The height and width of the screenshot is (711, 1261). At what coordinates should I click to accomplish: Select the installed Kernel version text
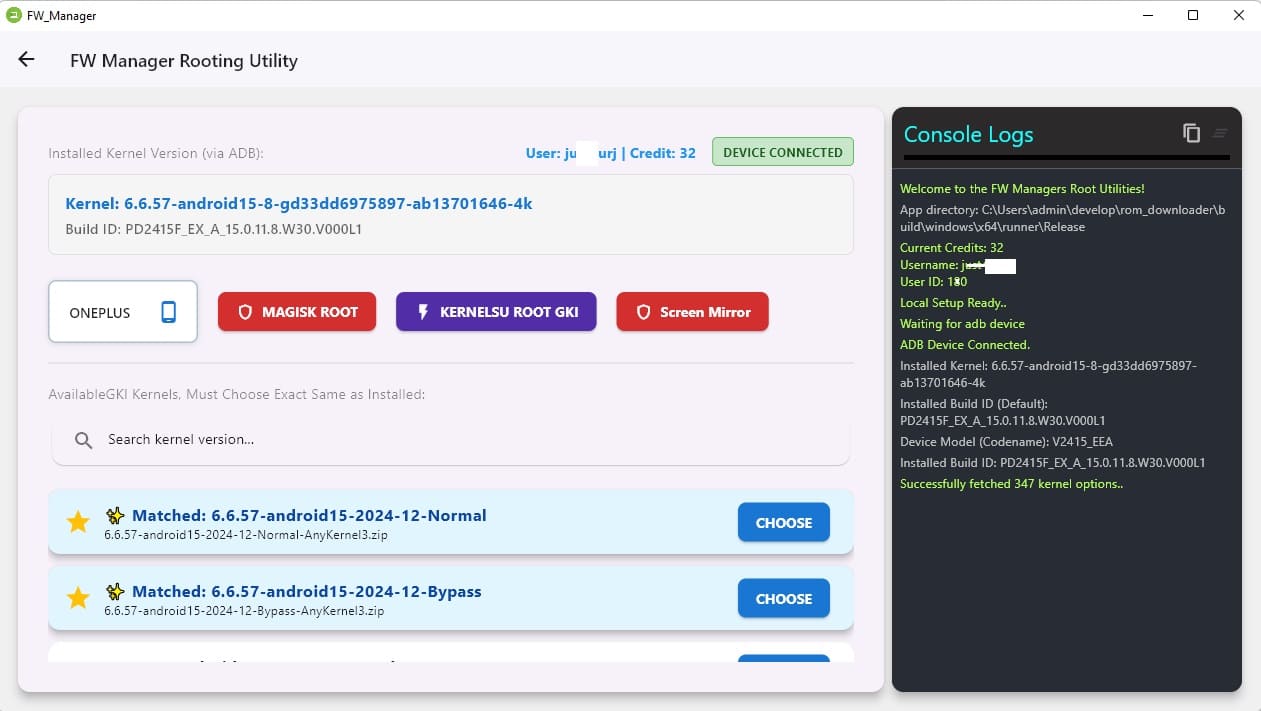(x=298, y=203)
